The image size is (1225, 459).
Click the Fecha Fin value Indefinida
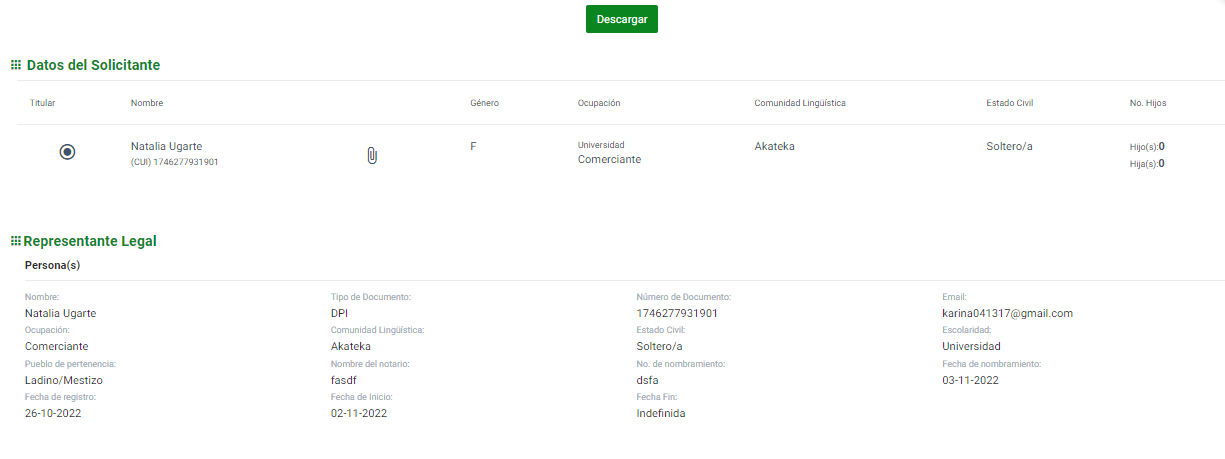click(x=661, y=413)
